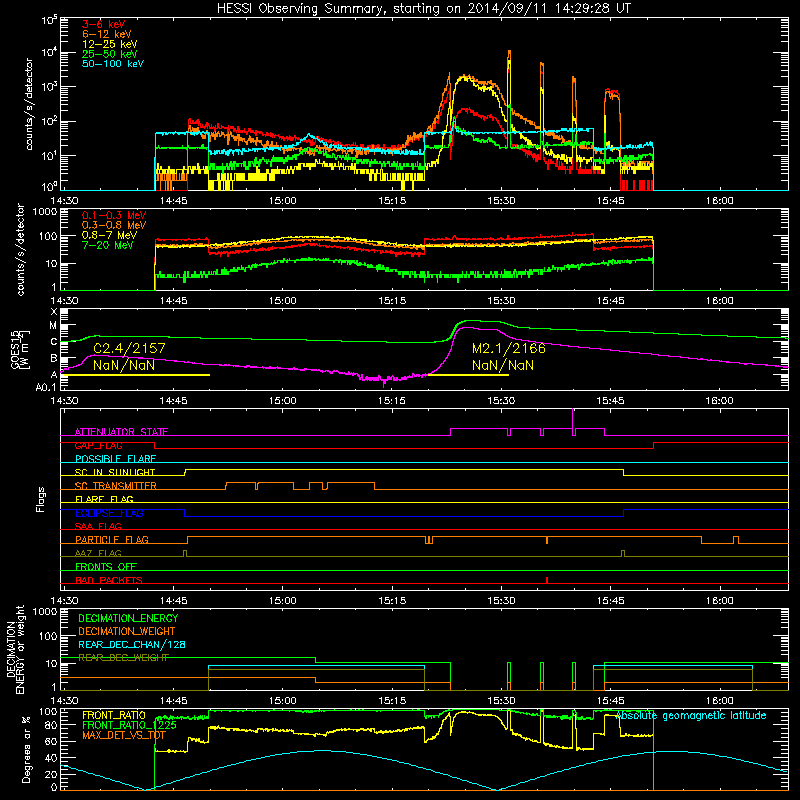Click the absolute geomagnetic latitude label
The image size is (800, 800).
(x=691, y=715)
